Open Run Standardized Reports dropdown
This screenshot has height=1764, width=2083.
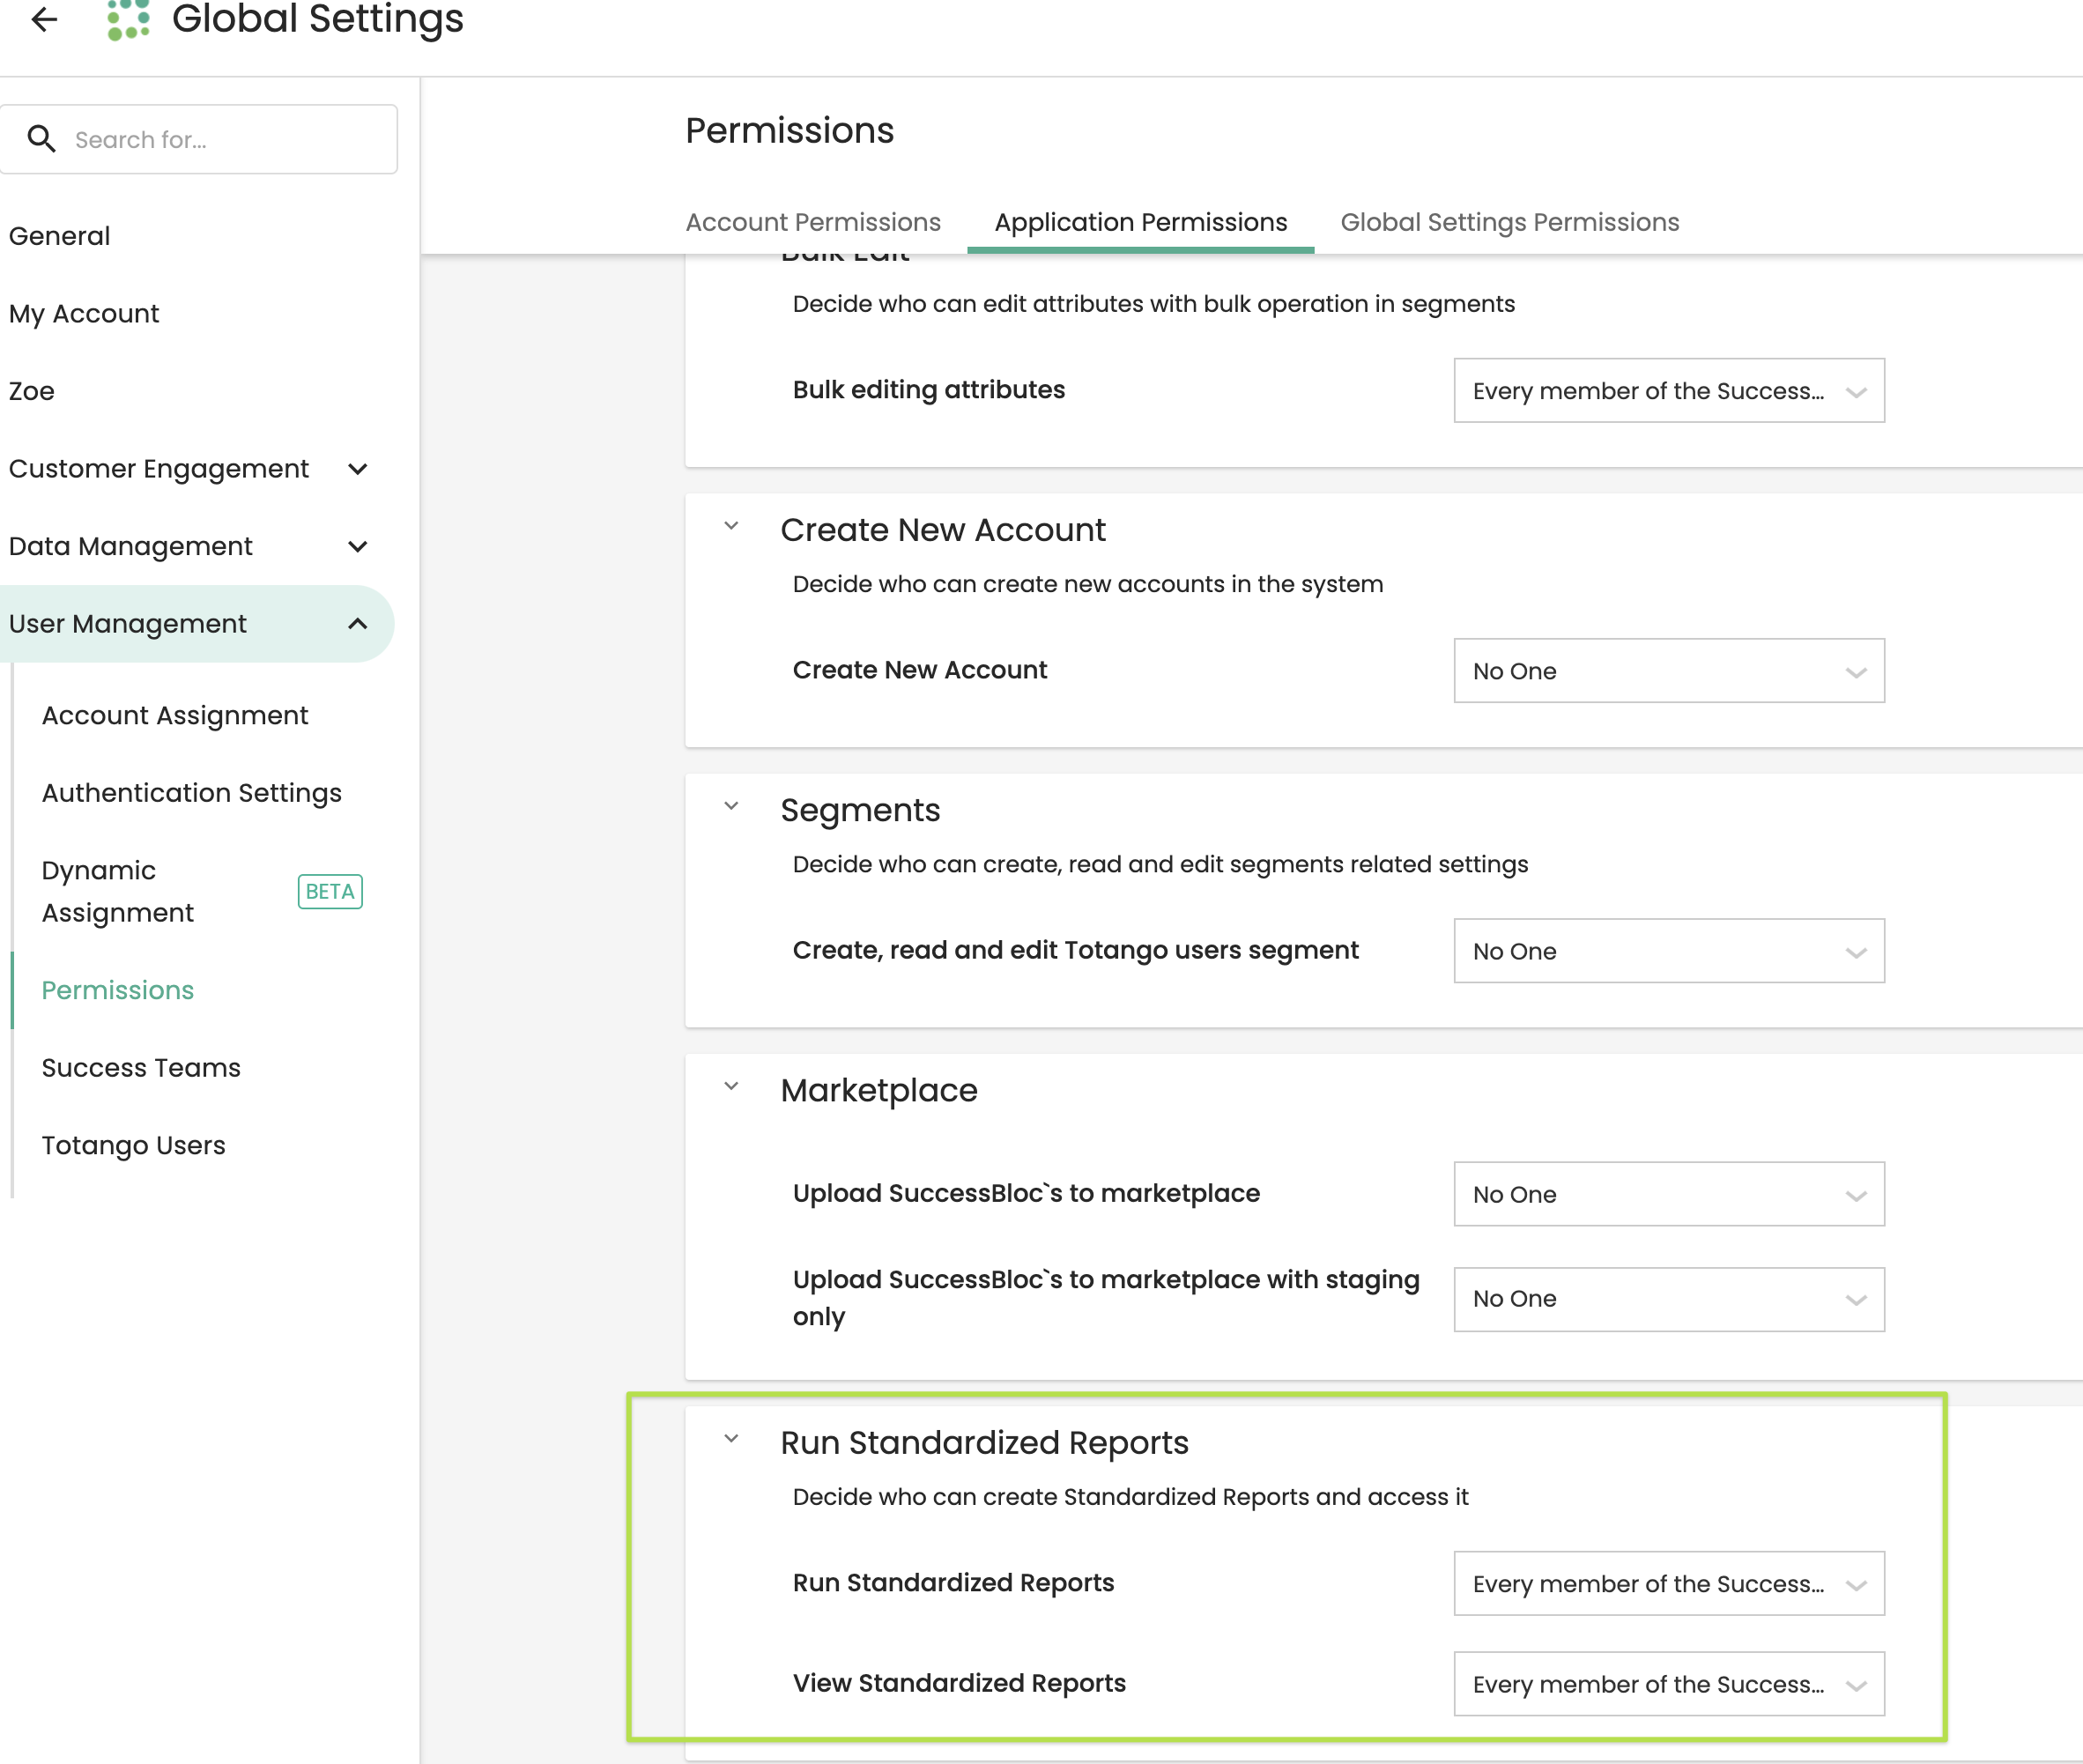click(x=1669, y=1584)
